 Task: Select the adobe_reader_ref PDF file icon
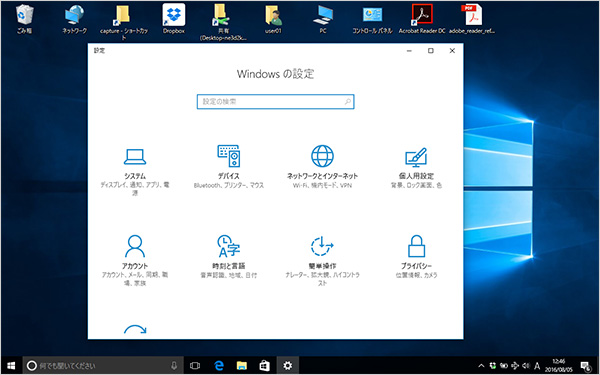click(472, 19)
